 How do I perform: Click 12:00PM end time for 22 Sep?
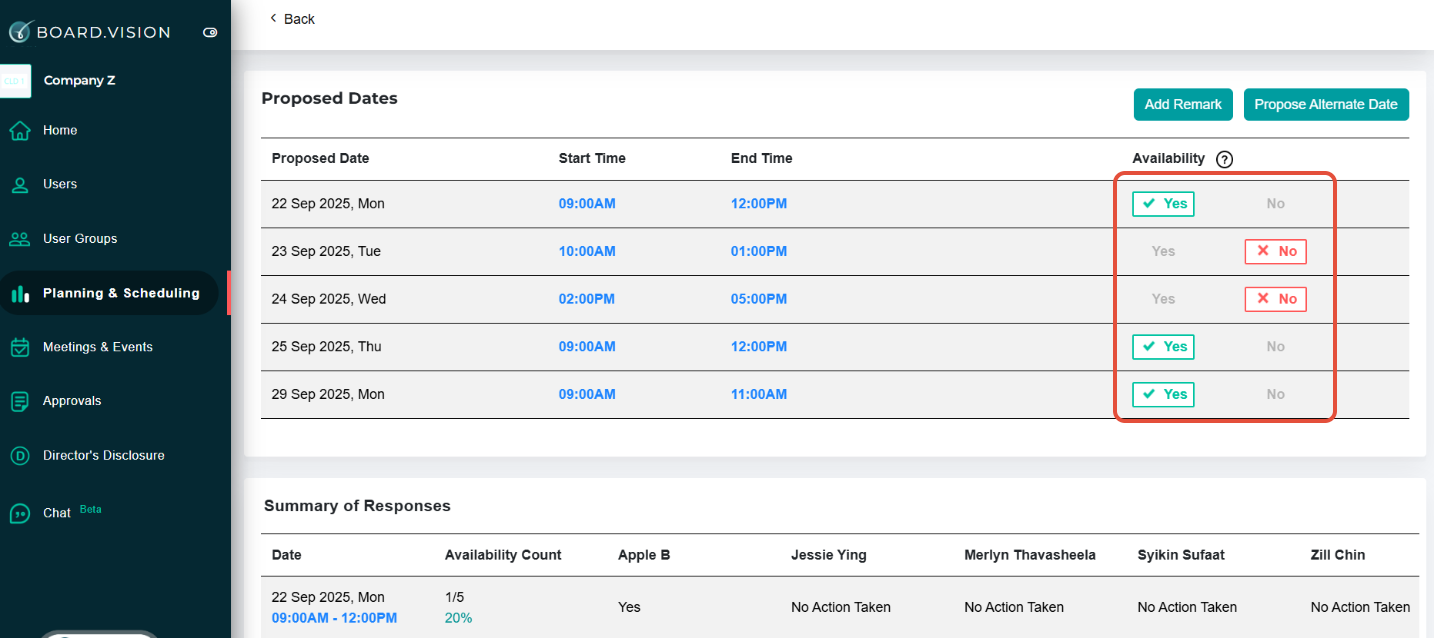[759, 204]
